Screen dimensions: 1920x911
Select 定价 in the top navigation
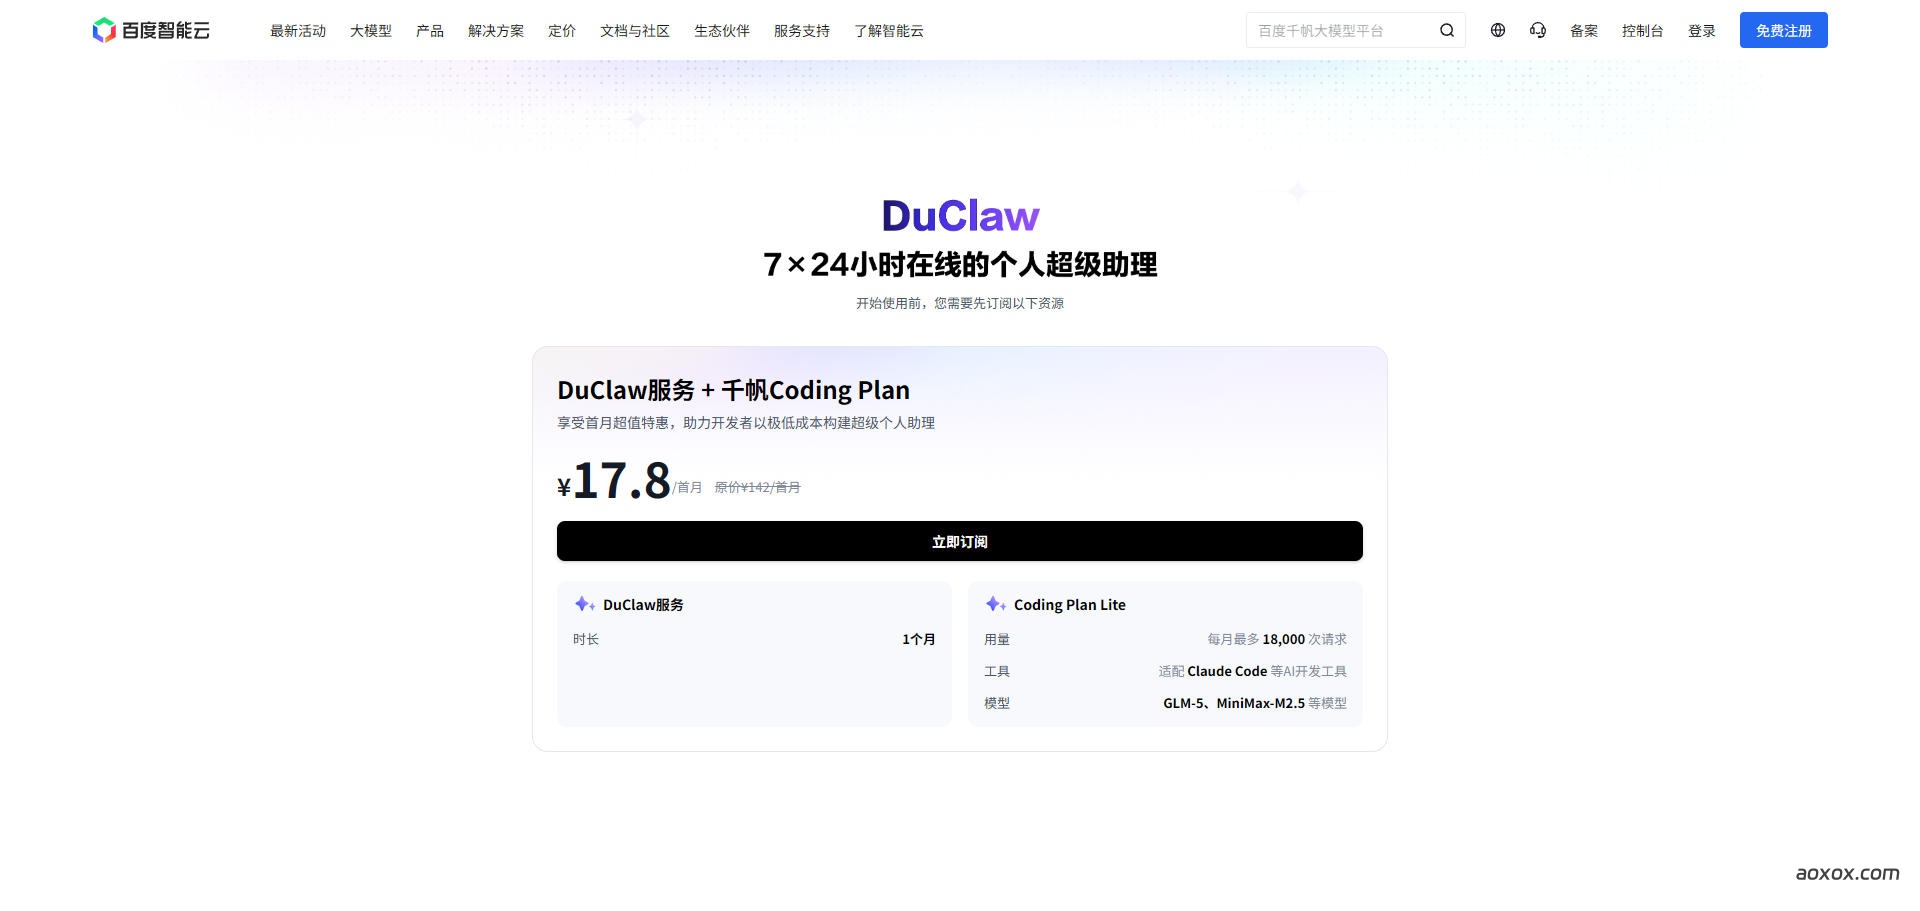coord(561,31)
